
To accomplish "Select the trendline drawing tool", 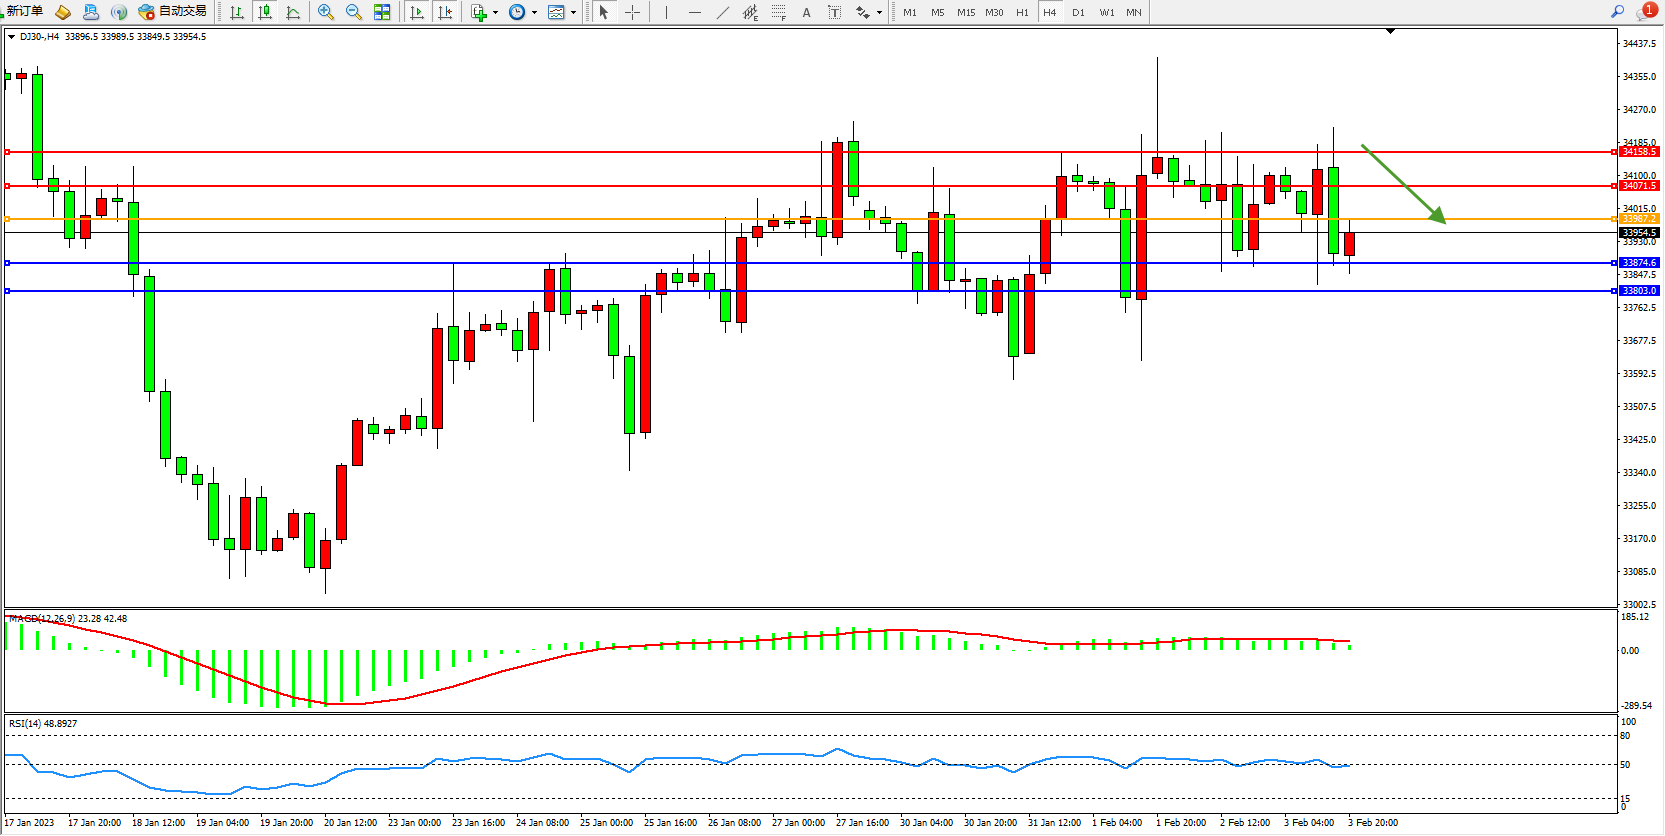I will coord(723,12).
